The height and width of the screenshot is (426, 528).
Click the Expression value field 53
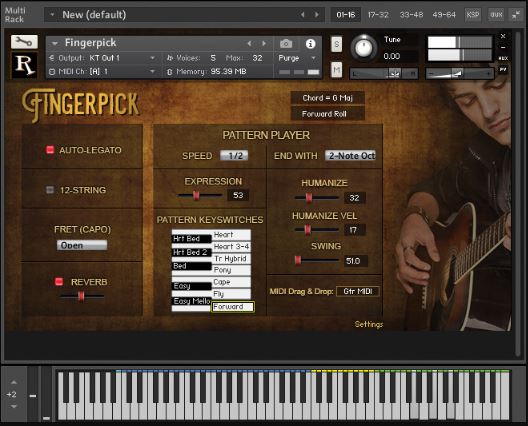coord(238,195)
